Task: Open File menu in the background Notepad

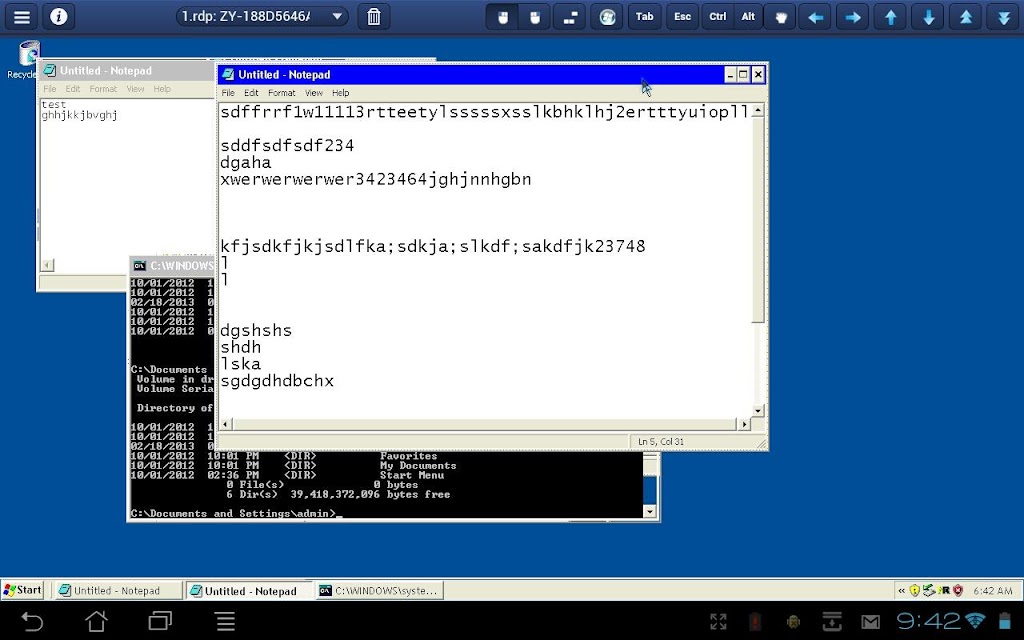Action: (x=50, y=89)
